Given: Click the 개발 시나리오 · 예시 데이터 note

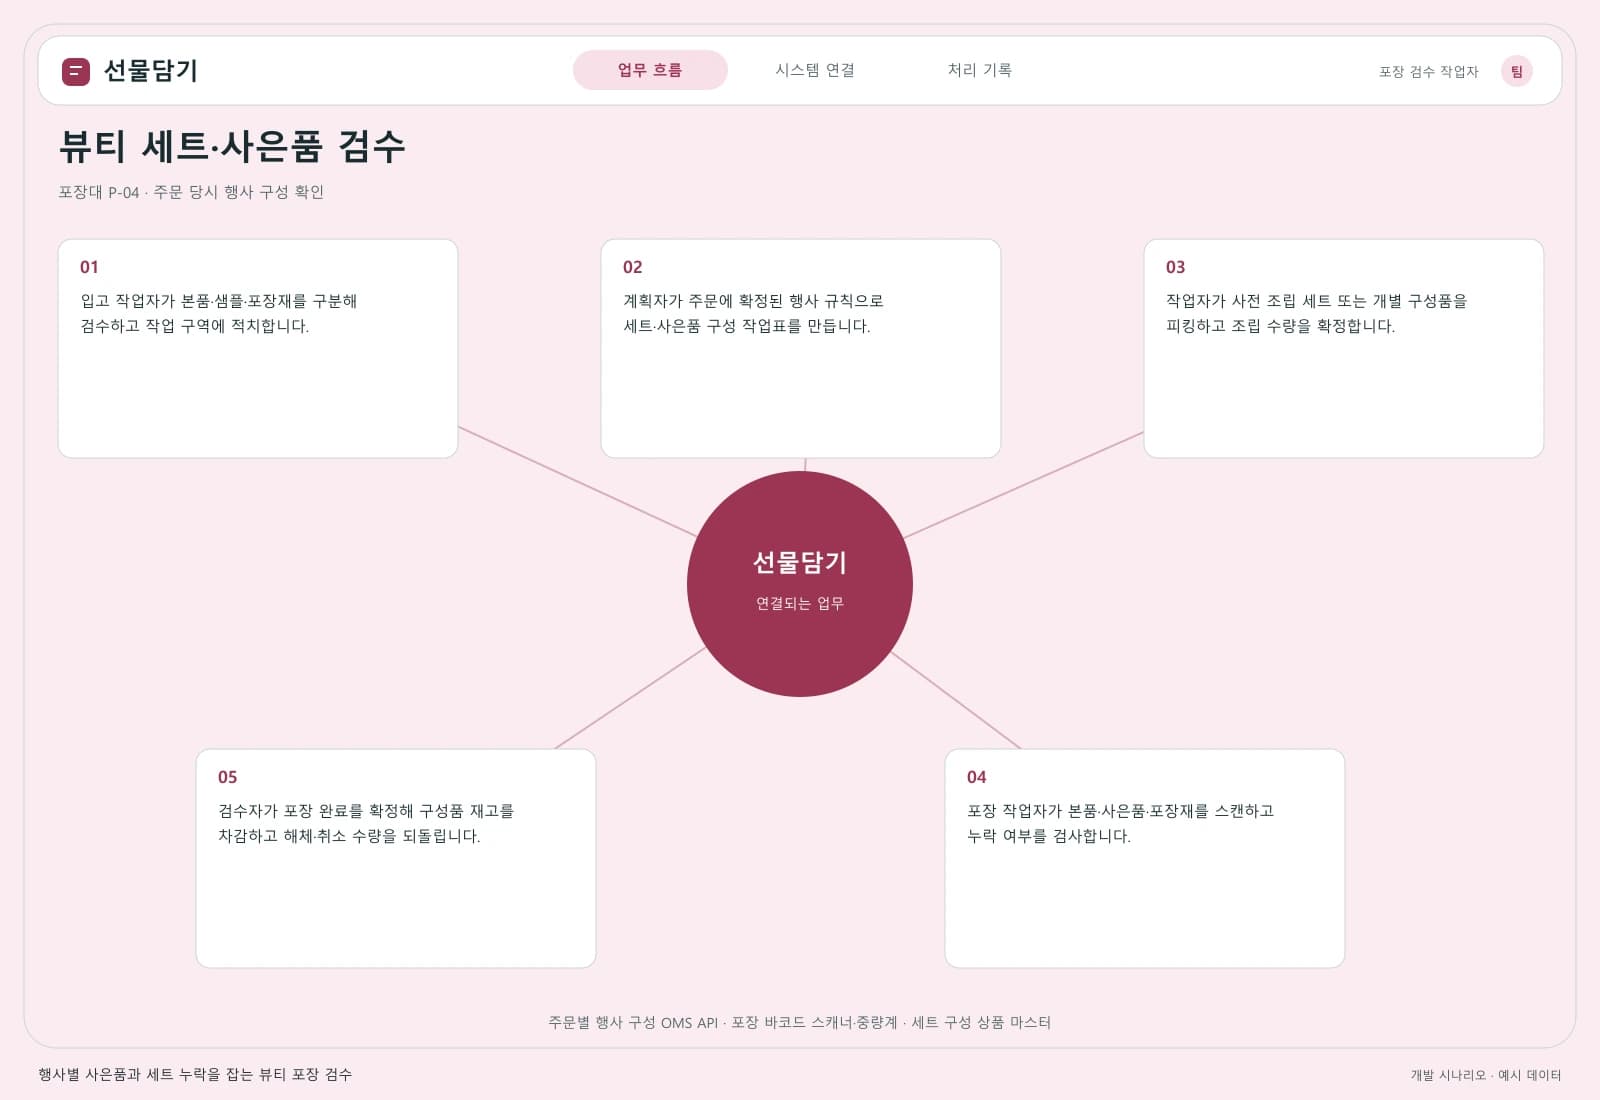Looking at the screenshot, I should click(x=1486, y=1075).
